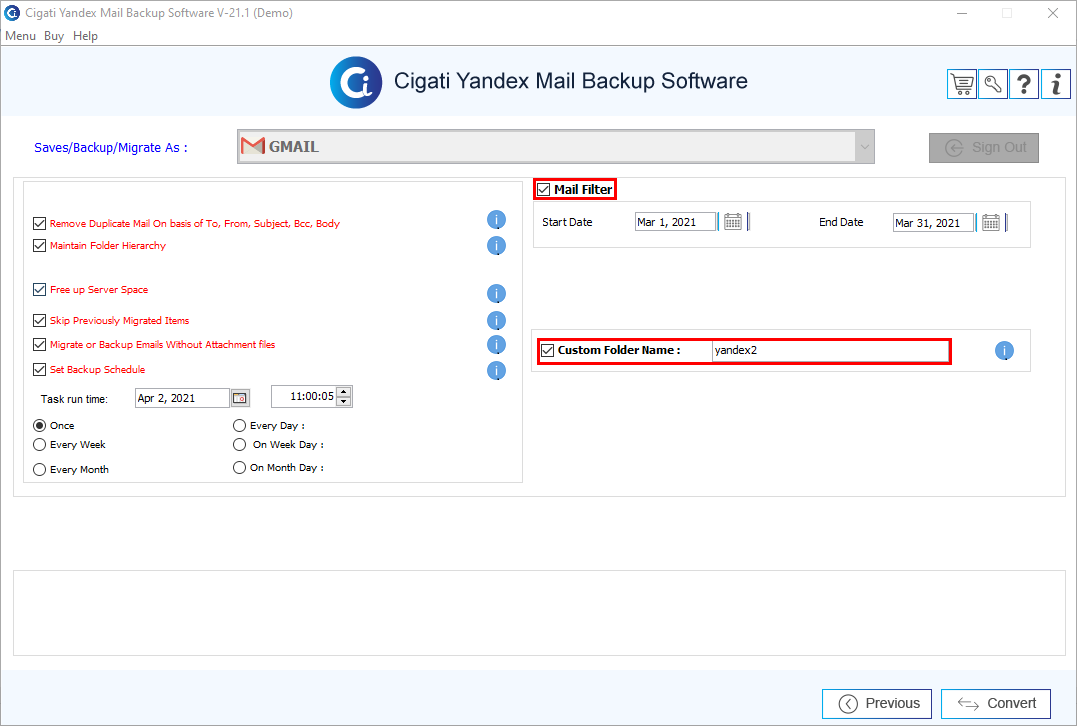
Task: Show info for Remove Duplicate Mail option
Action: 497,220
